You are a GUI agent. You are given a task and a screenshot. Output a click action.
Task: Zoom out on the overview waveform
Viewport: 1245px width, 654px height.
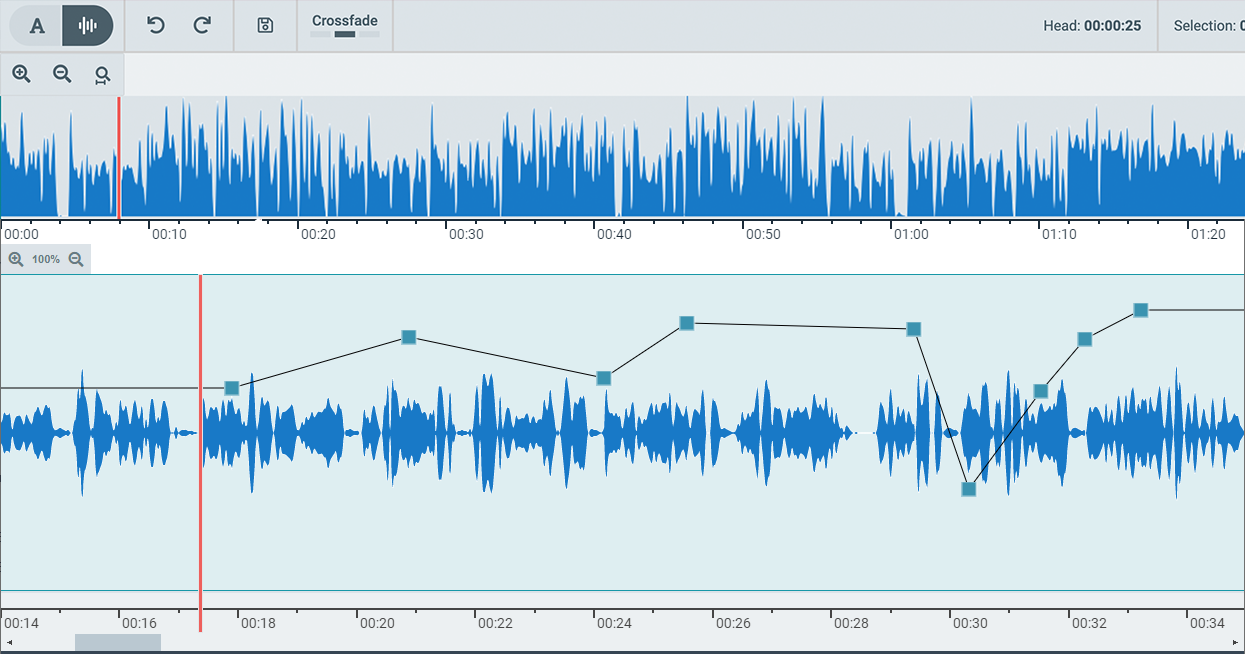pos(62,75)
